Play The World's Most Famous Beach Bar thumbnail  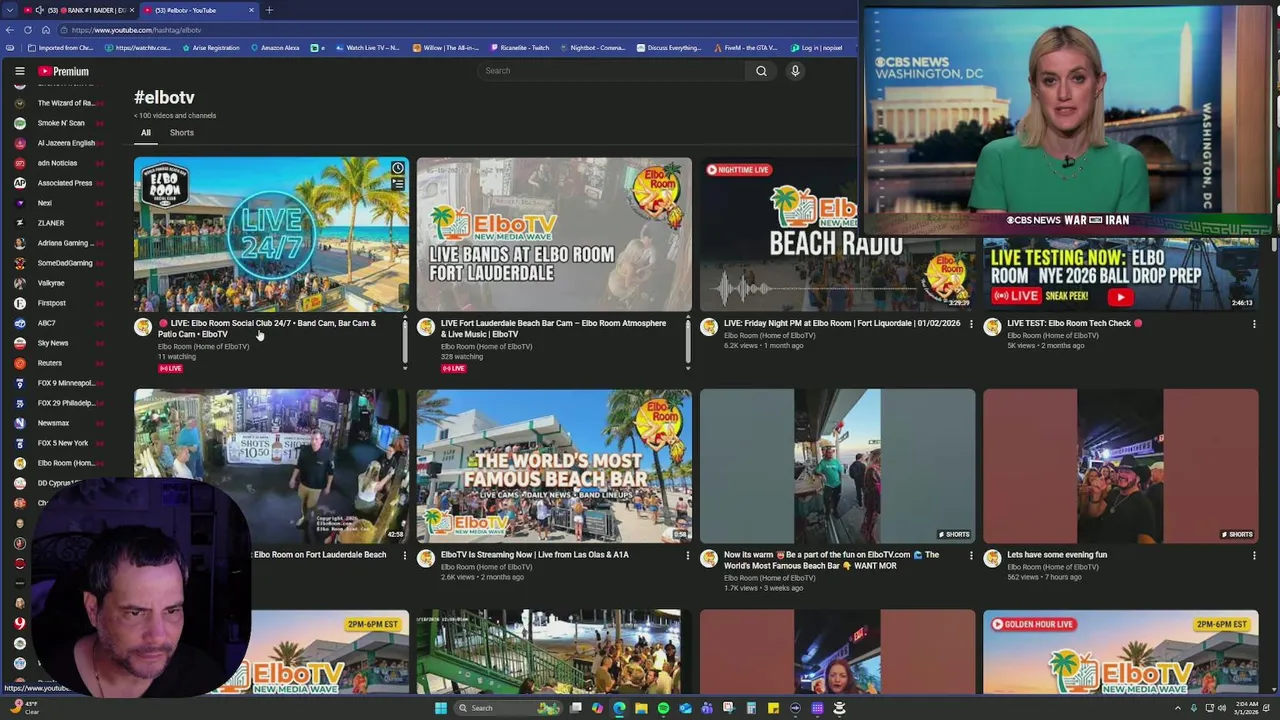click(x=554, y=466)
